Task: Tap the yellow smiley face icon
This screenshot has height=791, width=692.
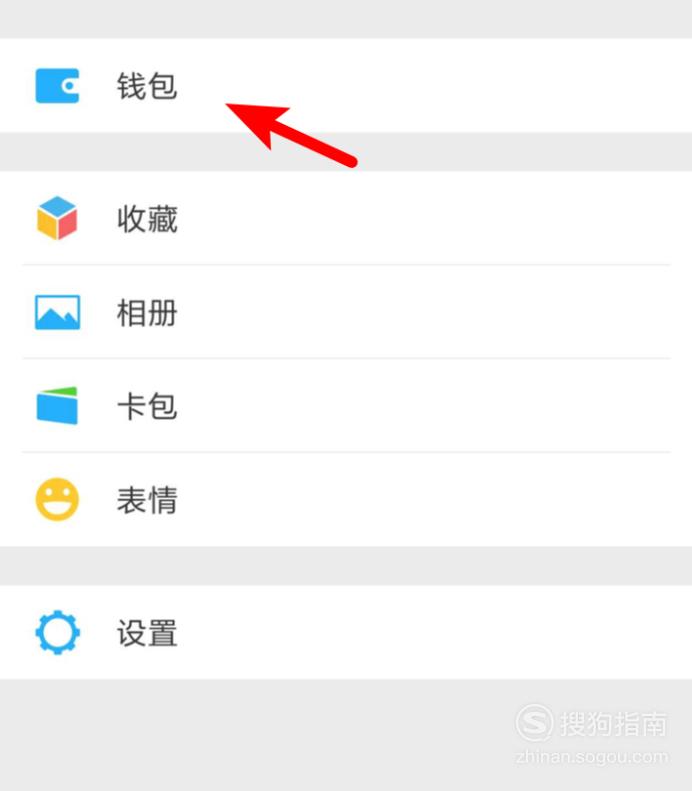Action: coord(57,499)
